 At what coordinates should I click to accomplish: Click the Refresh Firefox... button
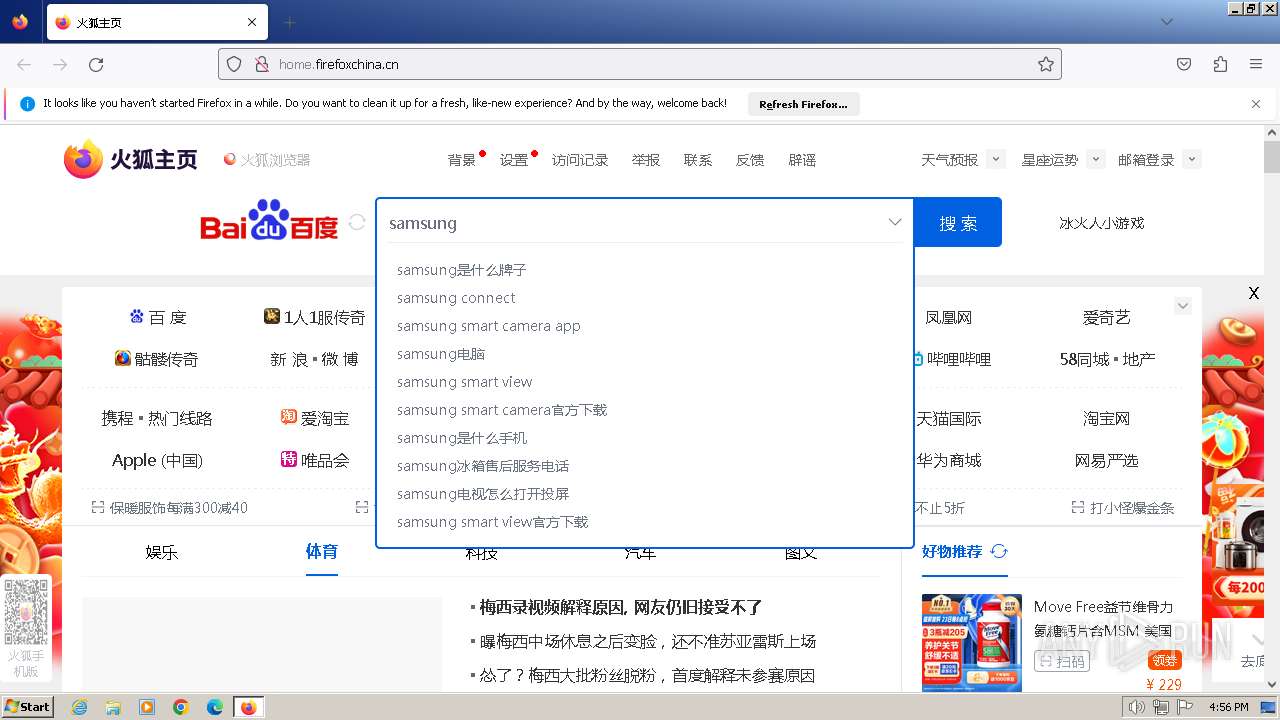(x=803, y=104)
